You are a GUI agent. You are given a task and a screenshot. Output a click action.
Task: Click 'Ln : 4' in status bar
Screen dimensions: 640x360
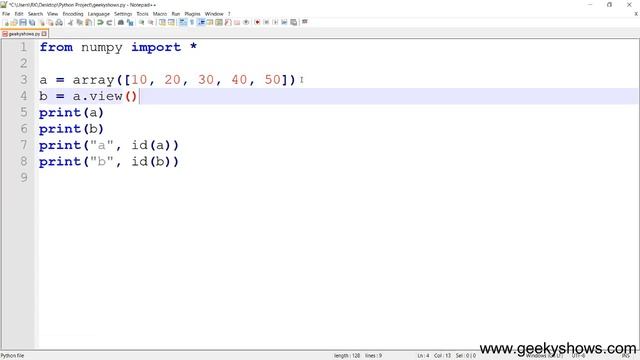423,356
